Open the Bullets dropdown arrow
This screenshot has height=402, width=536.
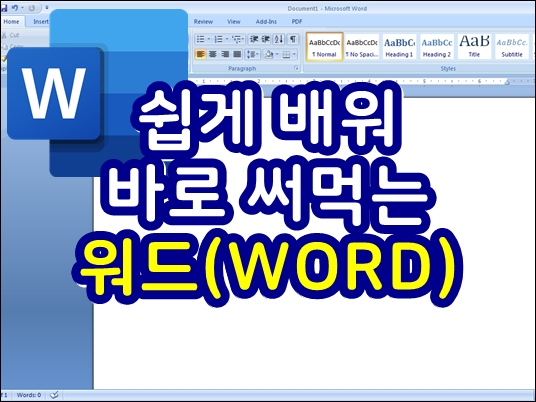point(209,39)
